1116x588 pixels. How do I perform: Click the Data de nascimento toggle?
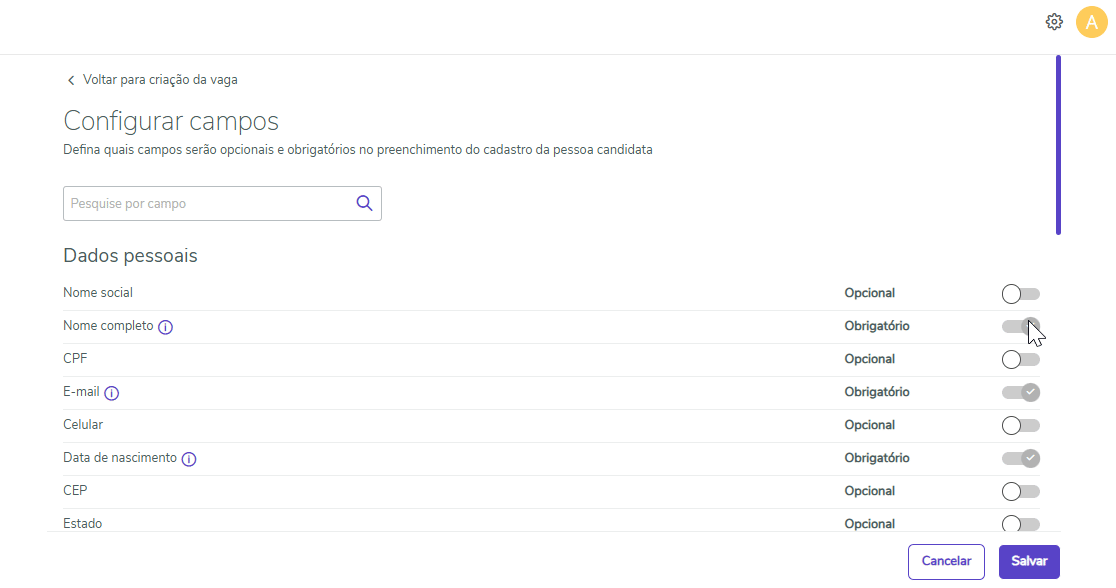[x=1021, y=458]
